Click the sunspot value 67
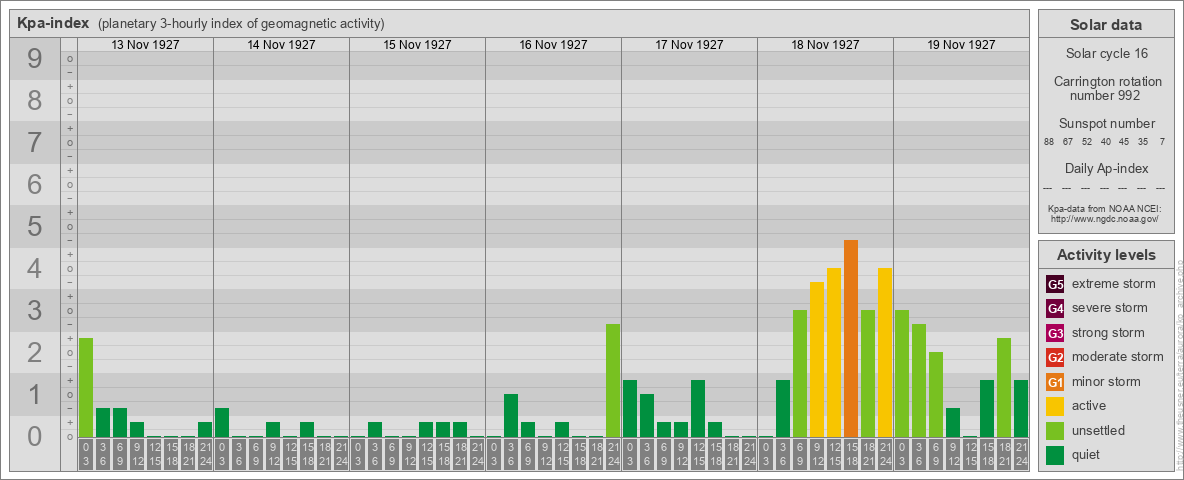1184x480 pixels. pos(1068,142)
